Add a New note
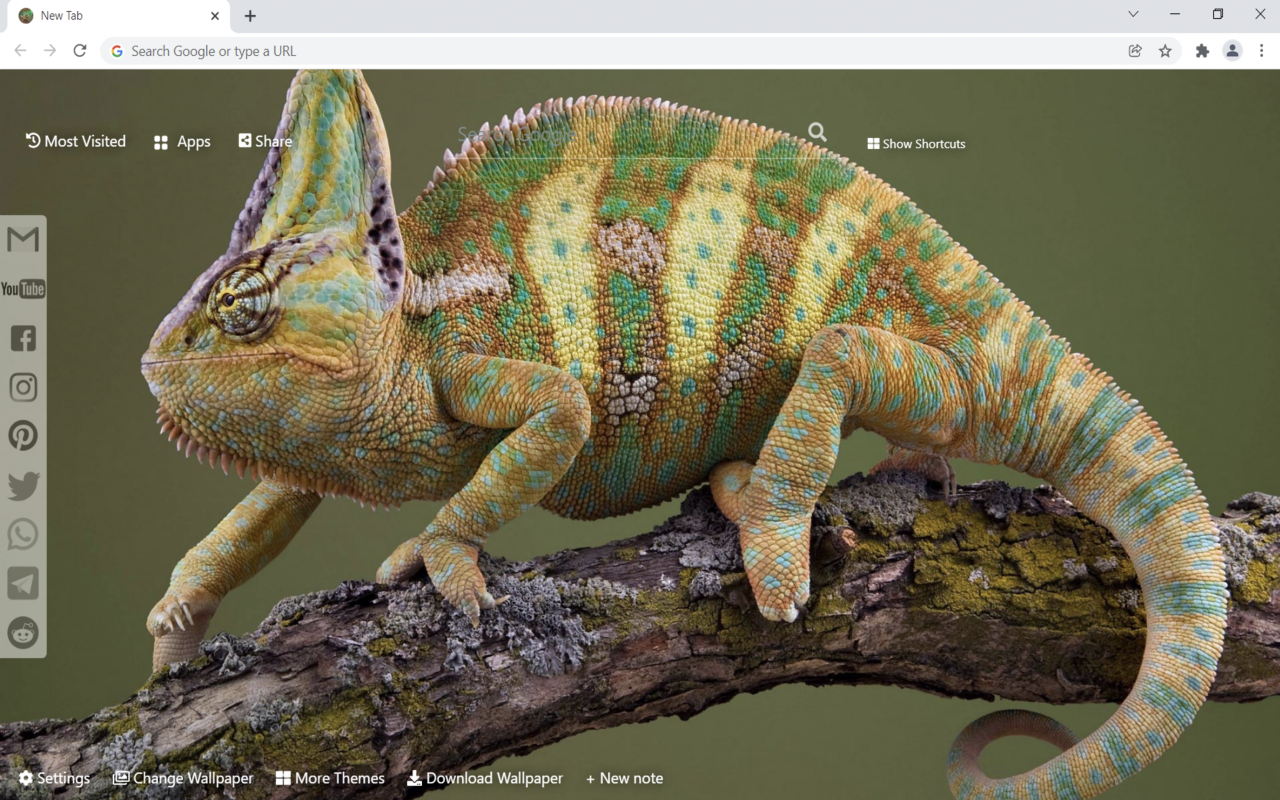The image size is (1280, 800). (625, 778)
